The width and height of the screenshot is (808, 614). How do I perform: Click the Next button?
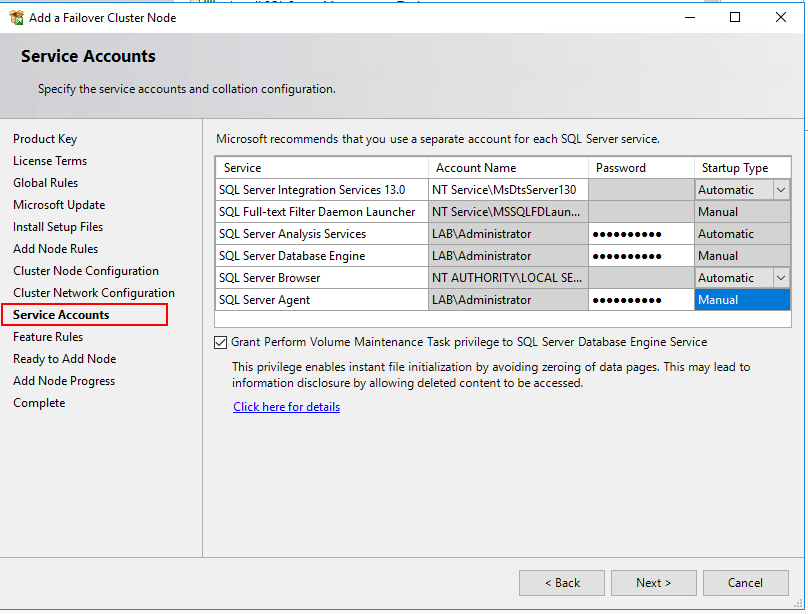653,583
